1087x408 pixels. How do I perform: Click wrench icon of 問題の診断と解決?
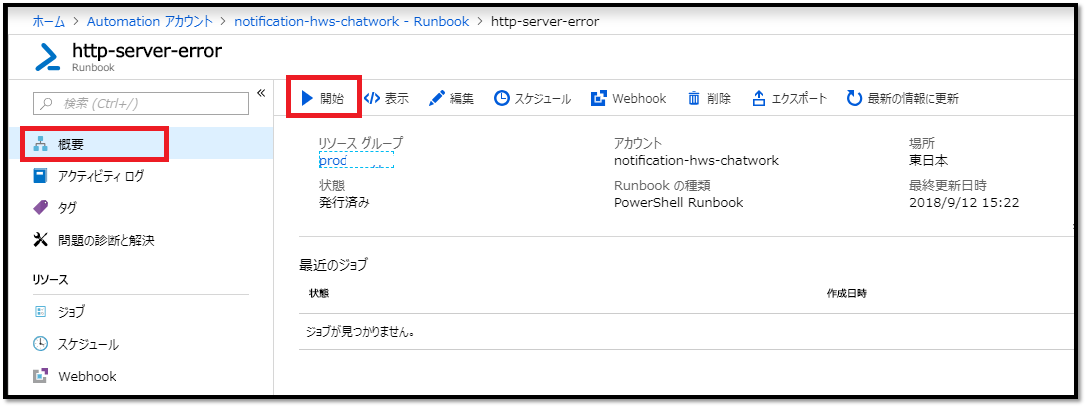click(x=40, y=240)
